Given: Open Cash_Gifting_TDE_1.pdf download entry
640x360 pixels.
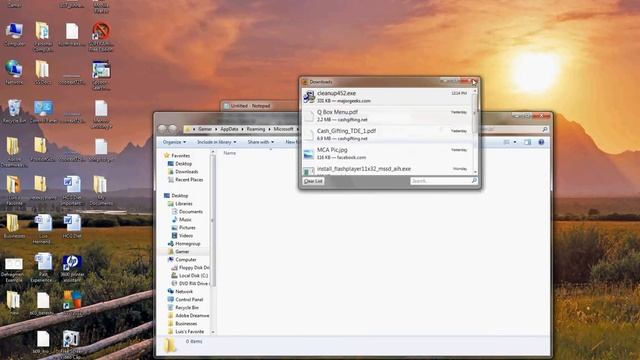Looking at the screenshot, I should [387, 134].
